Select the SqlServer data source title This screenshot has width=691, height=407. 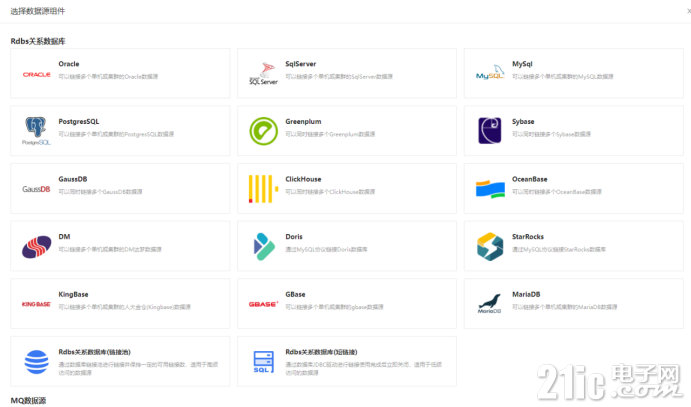pos(301,64)
